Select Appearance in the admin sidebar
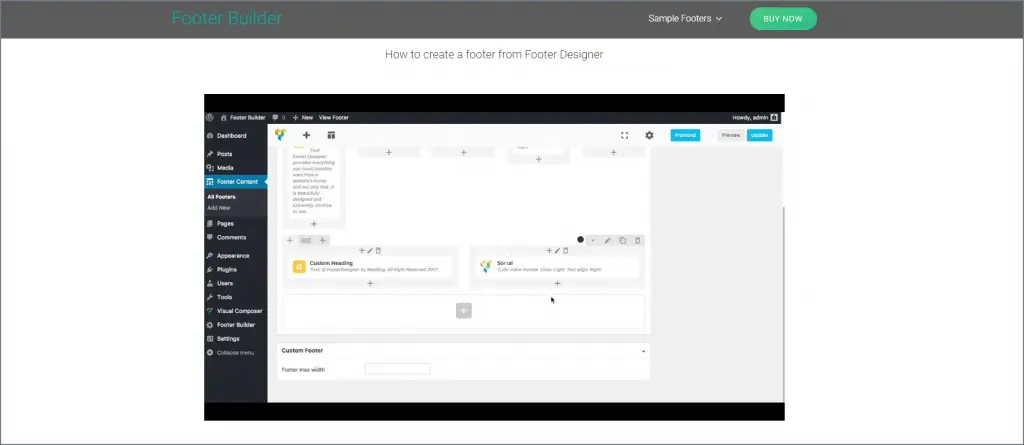The width and height of the screenshot is (1024, 445). [232, 255]
